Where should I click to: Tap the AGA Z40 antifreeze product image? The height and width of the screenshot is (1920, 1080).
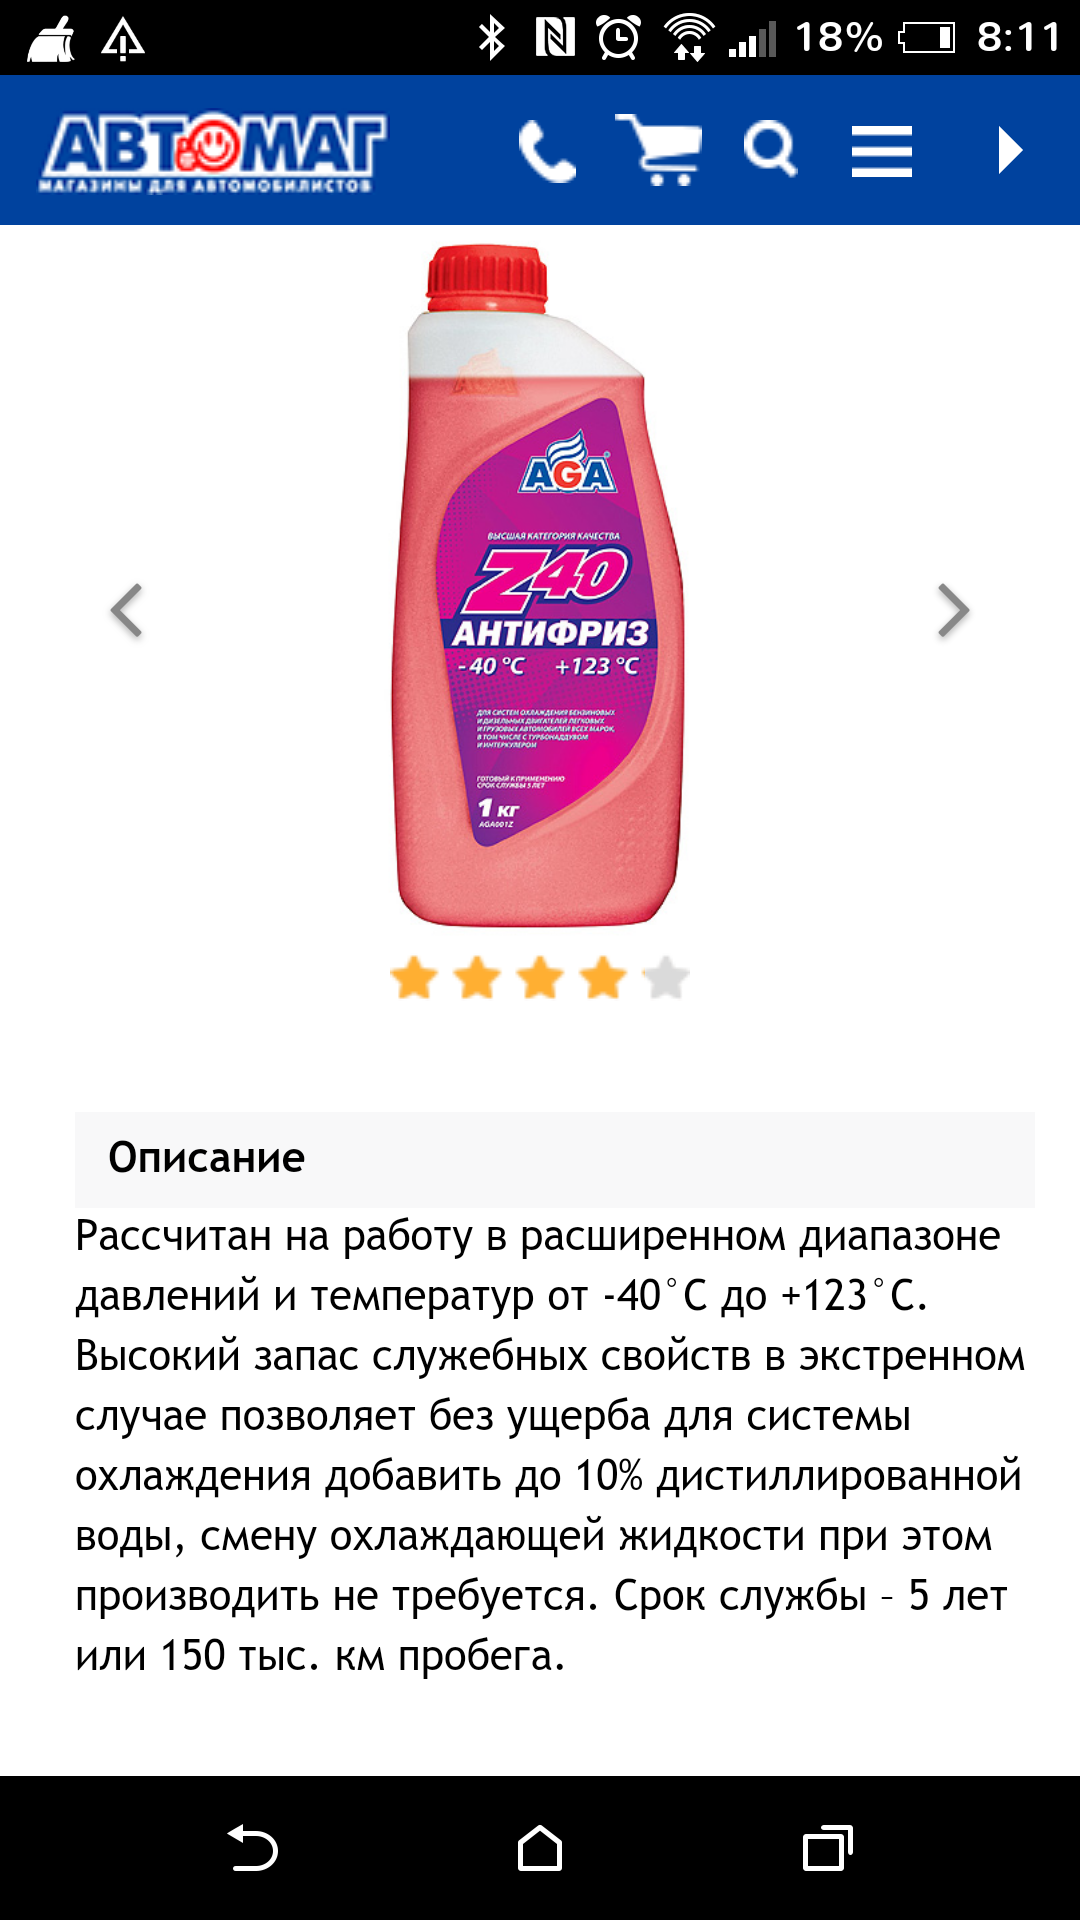click(540, 586)
